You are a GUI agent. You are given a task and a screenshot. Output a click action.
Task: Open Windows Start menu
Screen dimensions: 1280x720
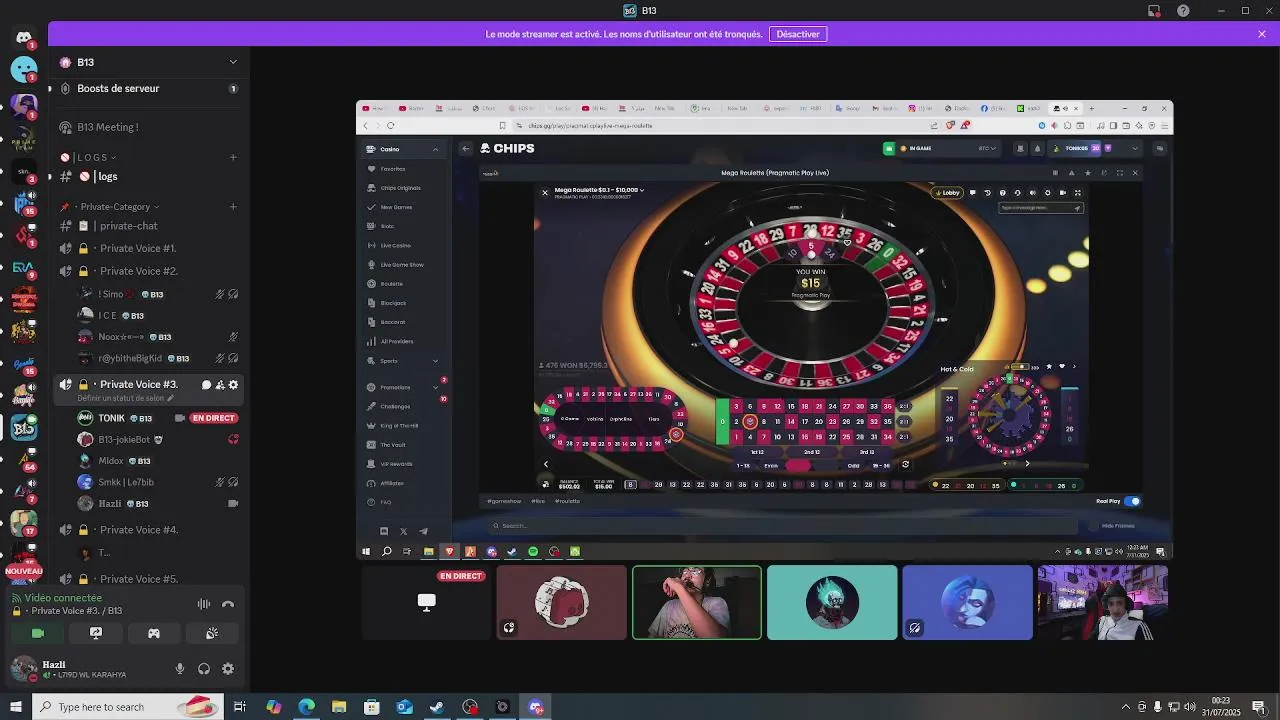pyautogui.click(x=15, y=707)
